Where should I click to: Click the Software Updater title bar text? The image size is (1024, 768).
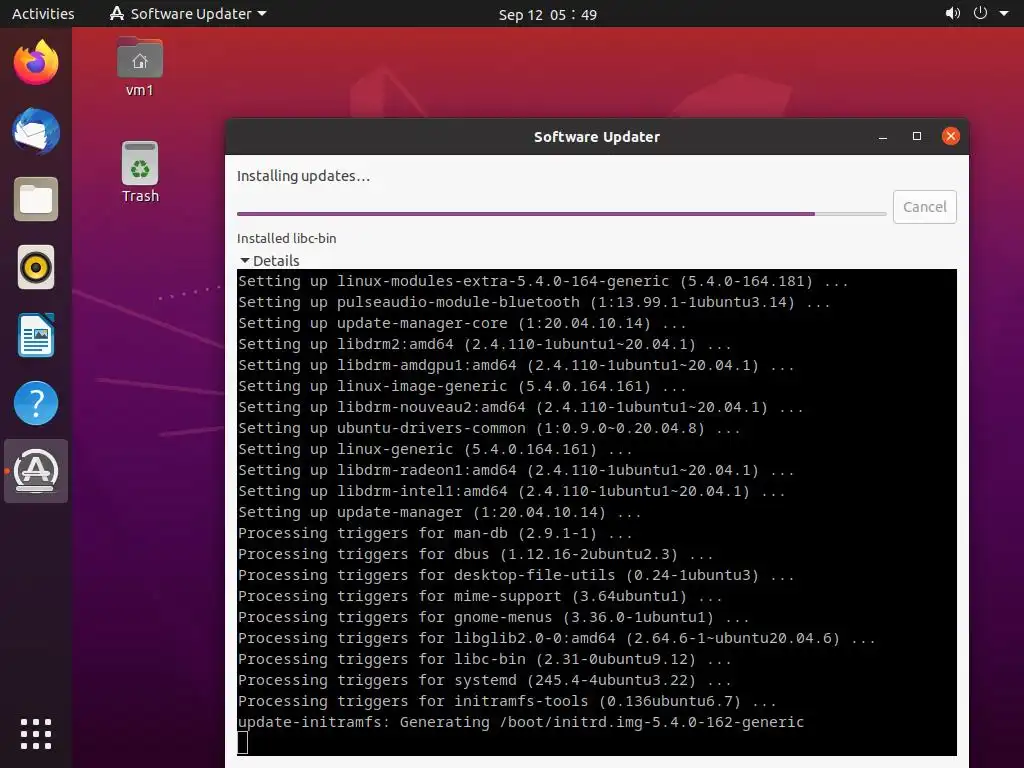pos(597,136)
